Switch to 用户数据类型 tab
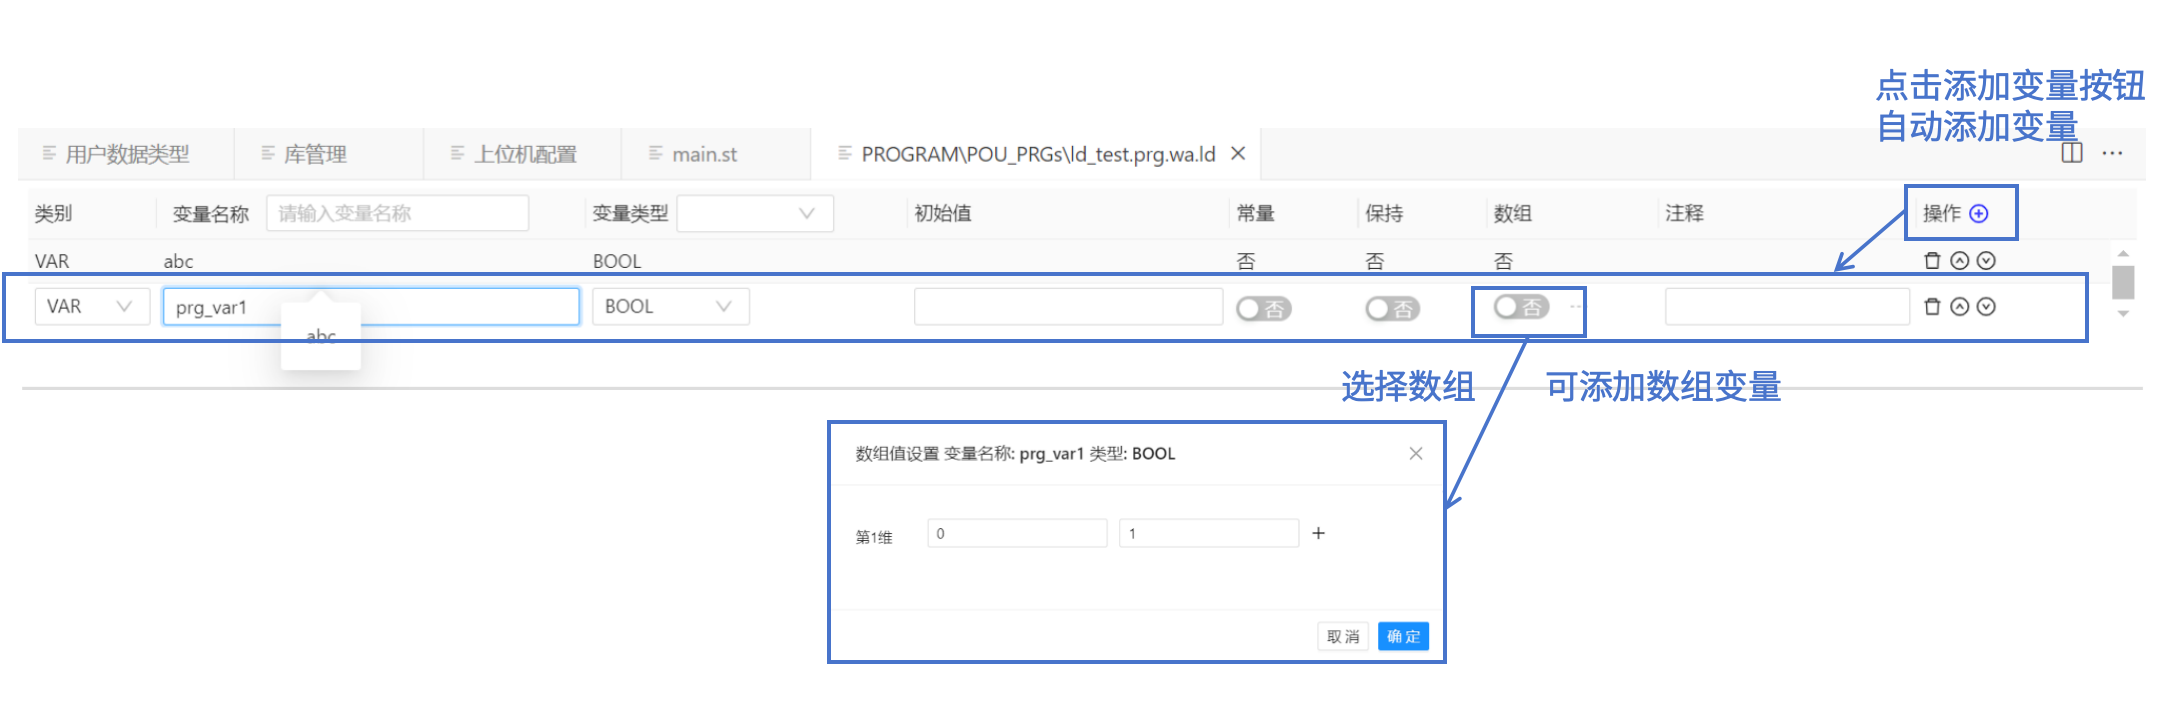 click(127, 154)
